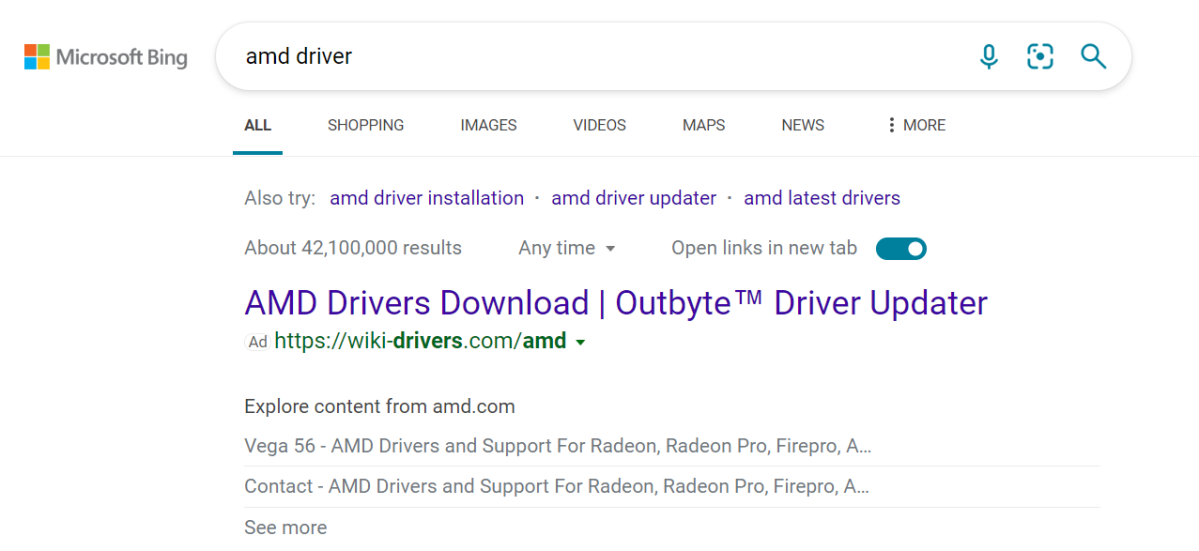
Task: Click the 'Also try:' label
Action: tap(279, 199)
